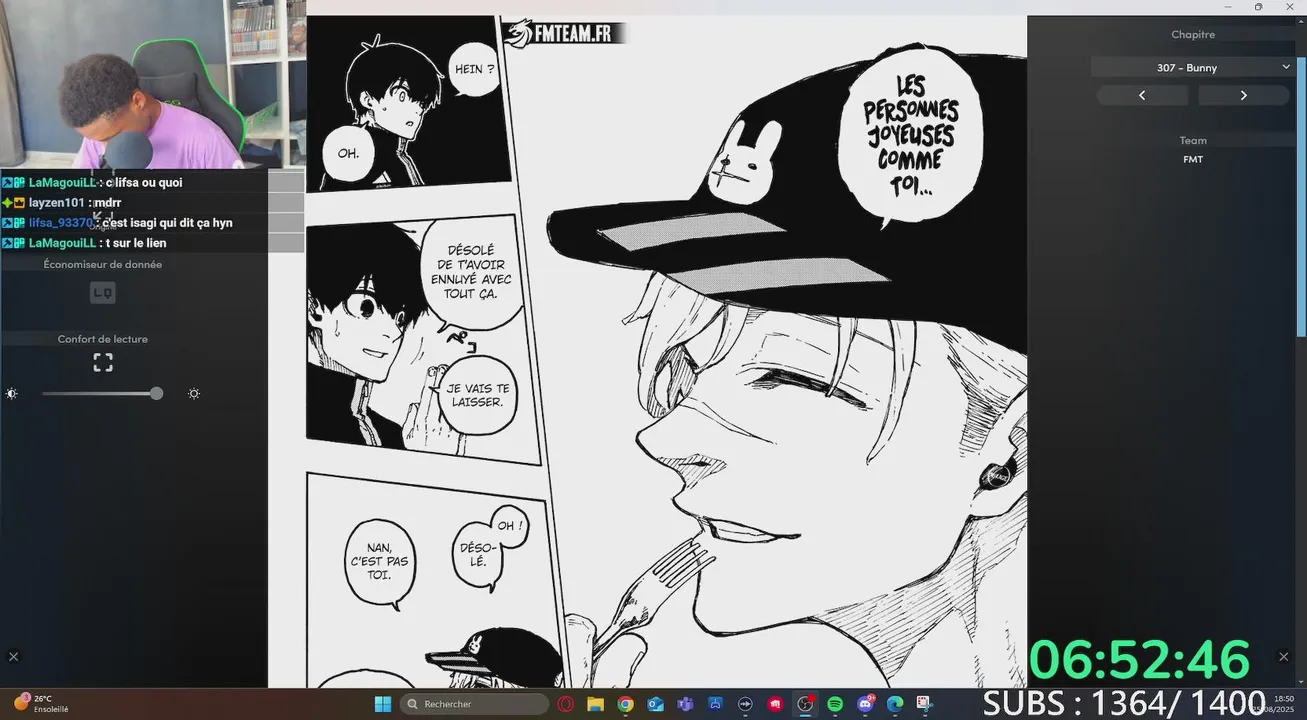Switch to OBS Studio in the taskbar

point(805,704)
